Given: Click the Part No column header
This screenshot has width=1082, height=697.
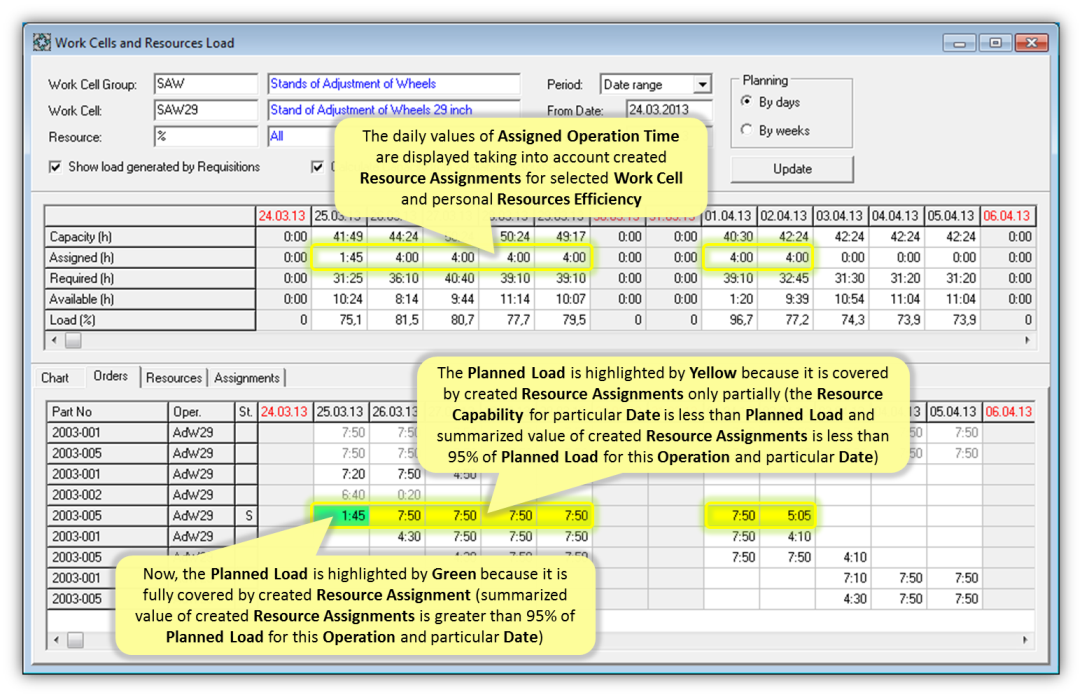Looking at the screenshot, I should coord(107,412).
